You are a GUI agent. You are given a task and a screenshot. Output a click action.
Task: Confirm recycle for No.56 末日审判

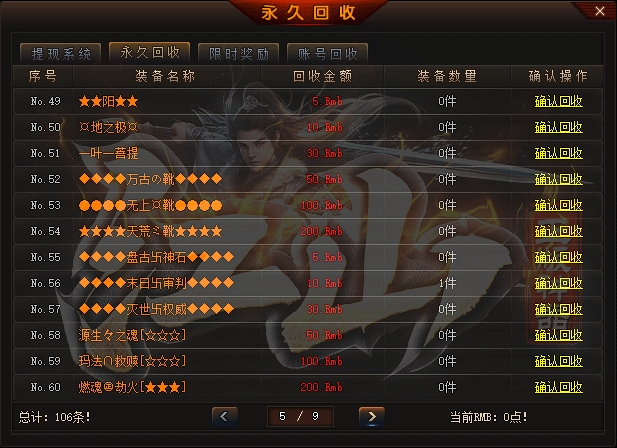(558, 283)
